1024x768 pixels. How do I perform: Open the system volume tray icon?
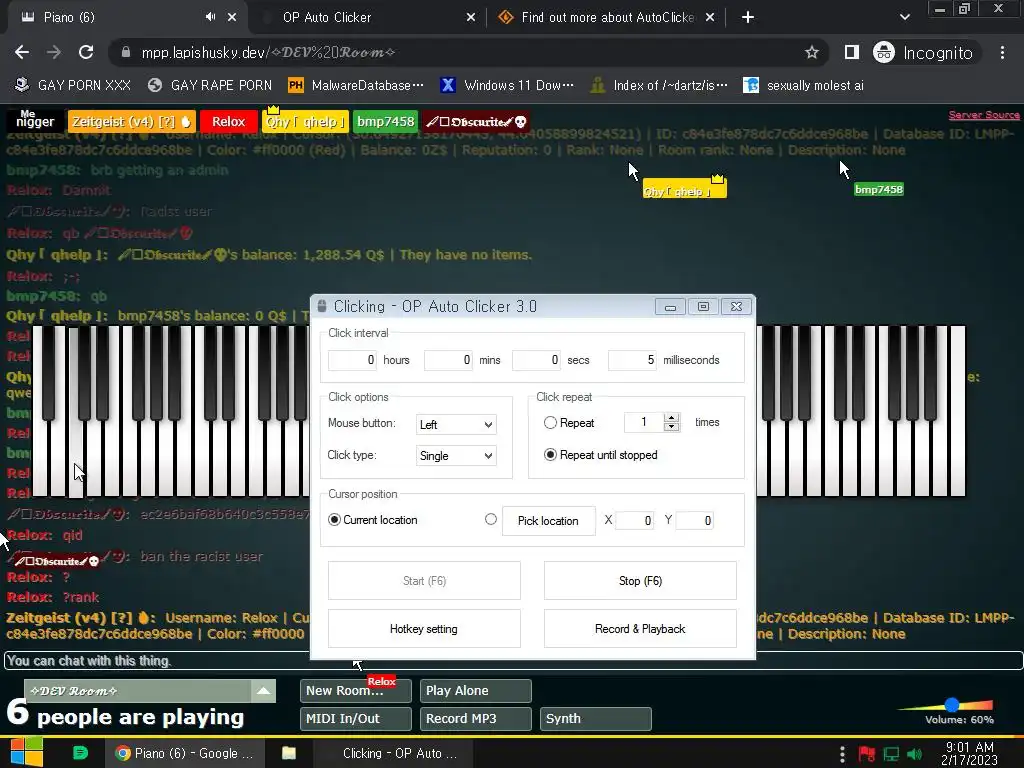coord(914,754)
